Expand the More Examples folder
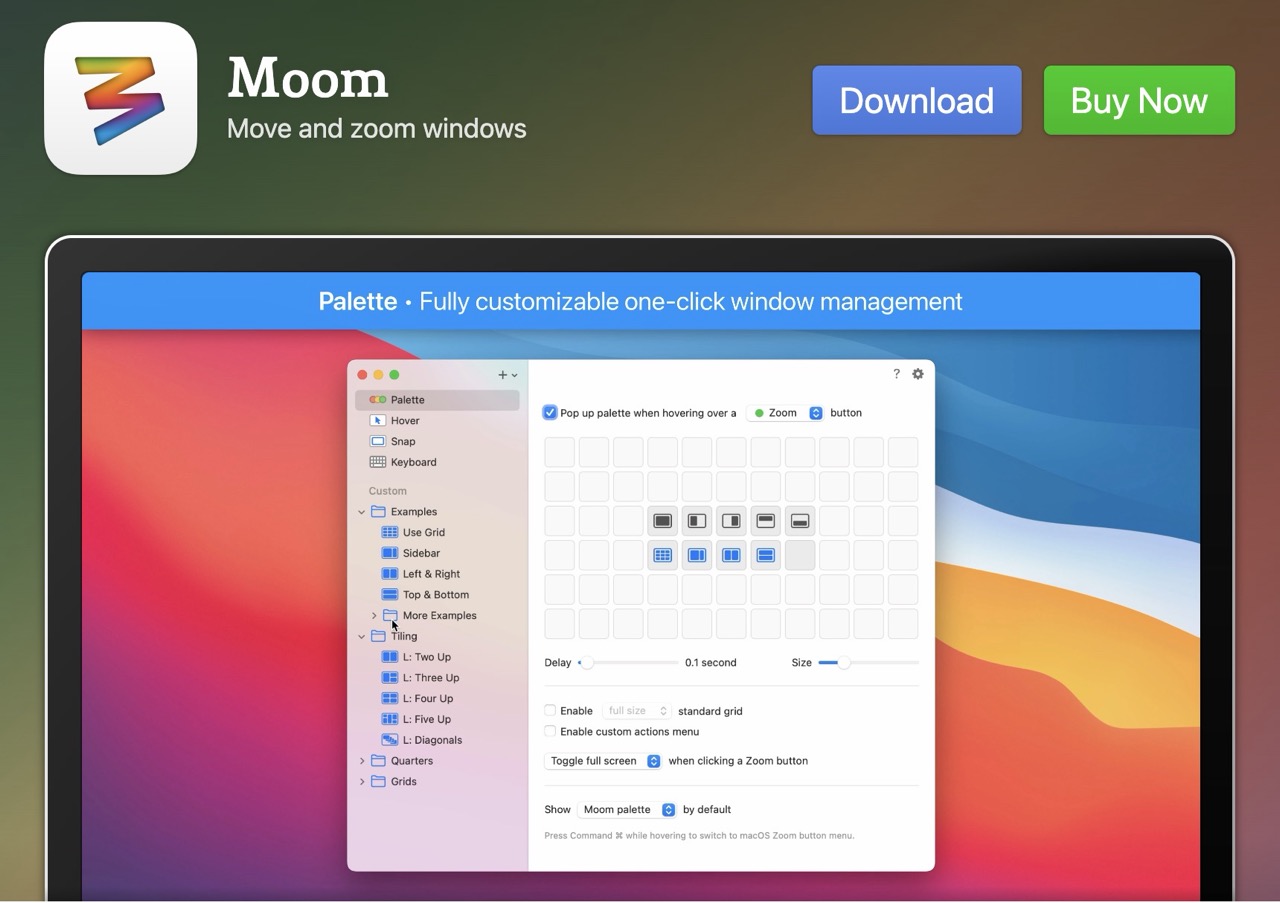This screenshot has height=903, width=1280. [374, 616]
